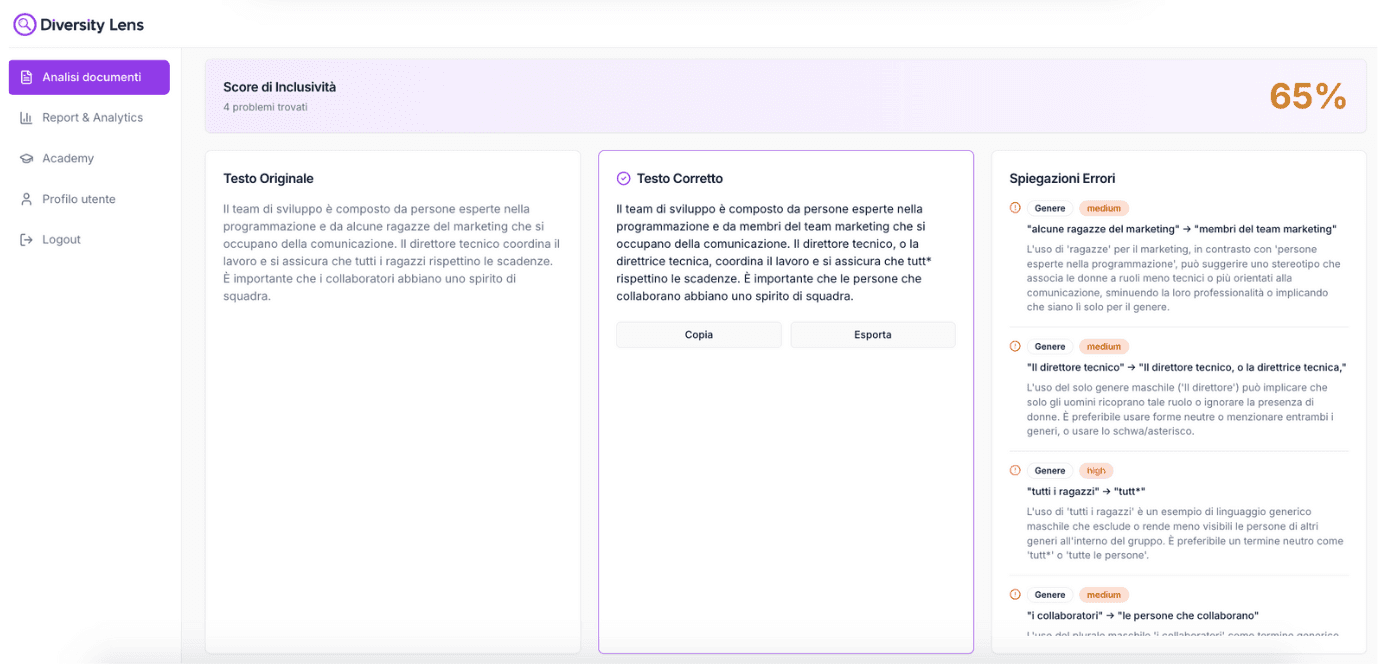Click the "Il direttore tecnico" correction title

pos(1186,367)
